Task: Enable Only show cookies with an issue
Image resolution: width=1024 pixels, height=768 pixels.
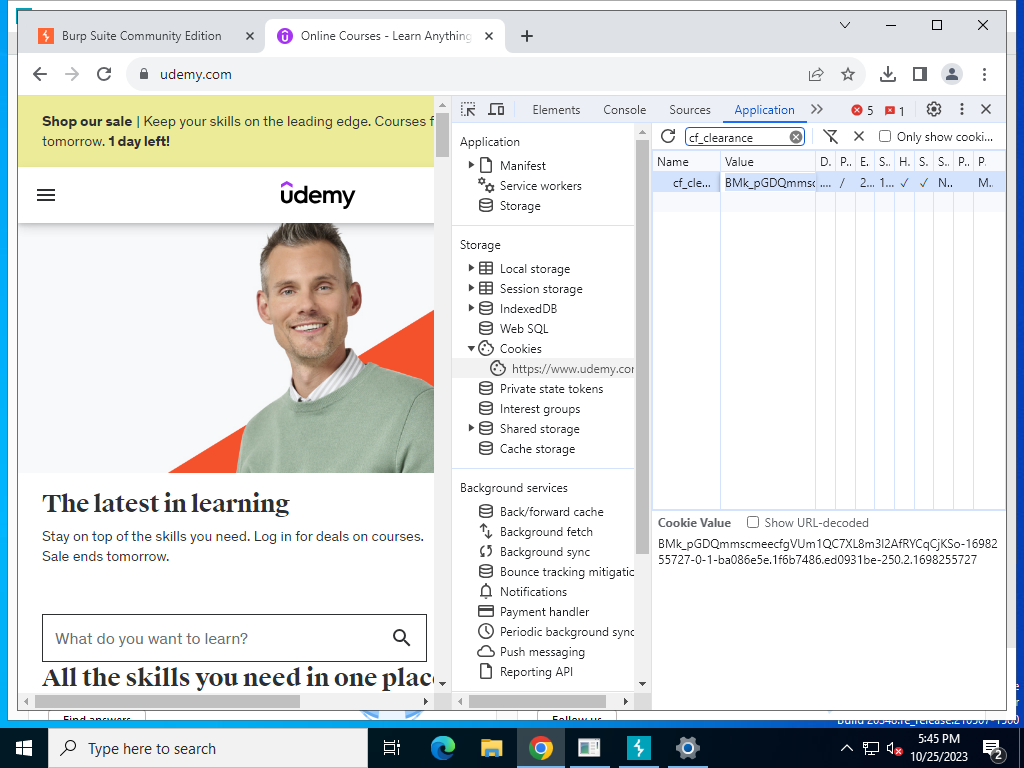Action: (x=884, y=136)
